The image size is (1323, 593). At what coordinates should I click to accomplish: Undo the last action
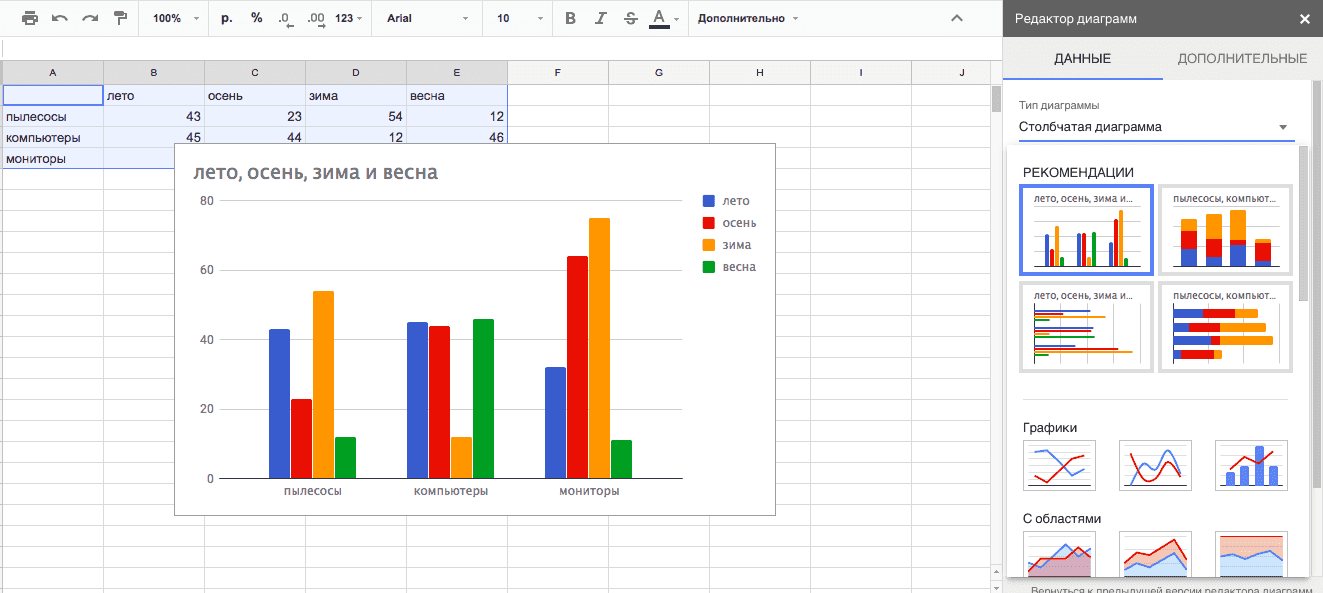click(60, 19)
